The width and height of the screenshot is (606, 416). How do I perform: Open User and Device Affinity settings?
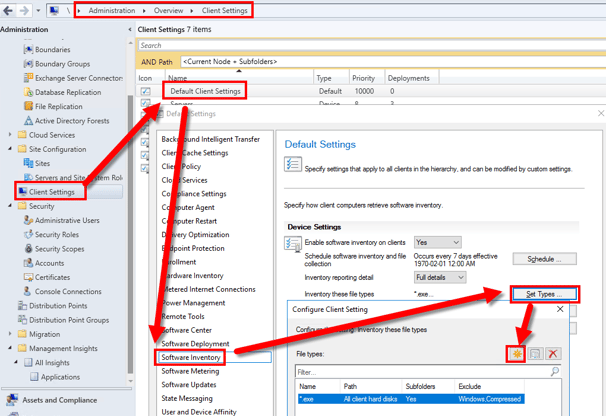click(199, 412)
